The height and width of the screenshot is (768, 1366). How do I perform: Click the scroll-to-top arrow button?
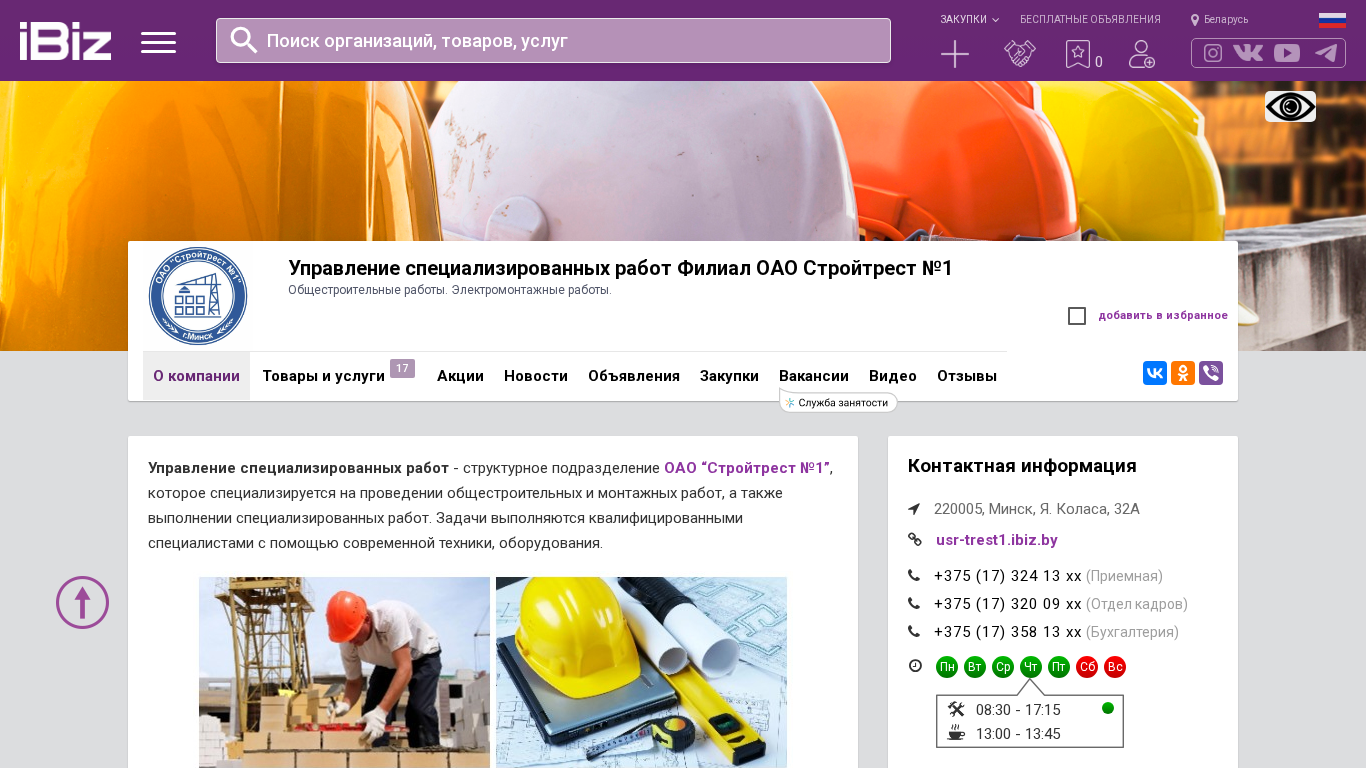82,602
